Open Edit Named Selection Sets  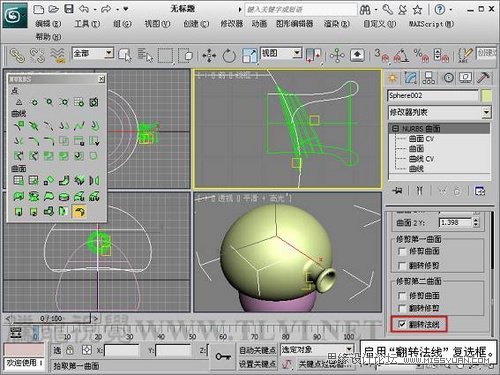point(466,55)
